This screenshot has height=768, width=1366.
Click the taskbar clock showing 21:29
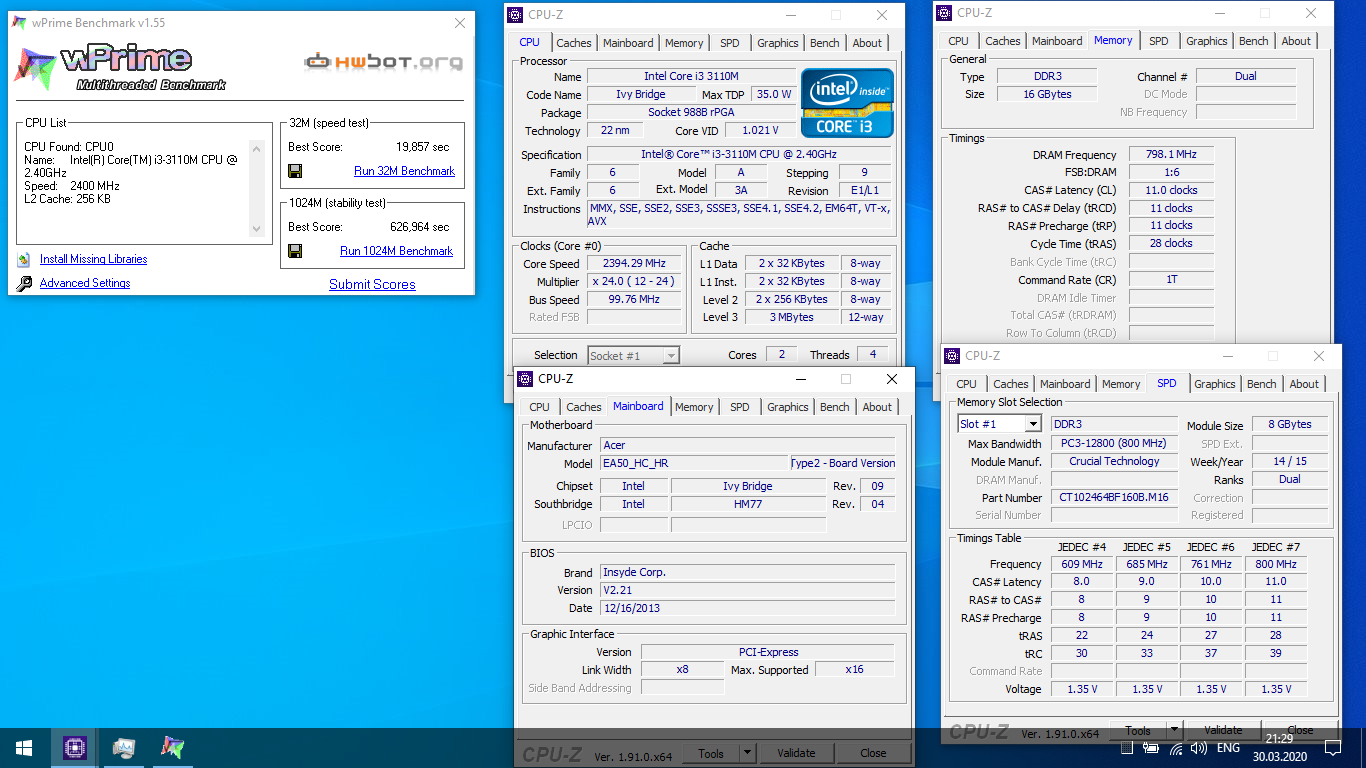pyautogui.click(x=1282, y=748)
